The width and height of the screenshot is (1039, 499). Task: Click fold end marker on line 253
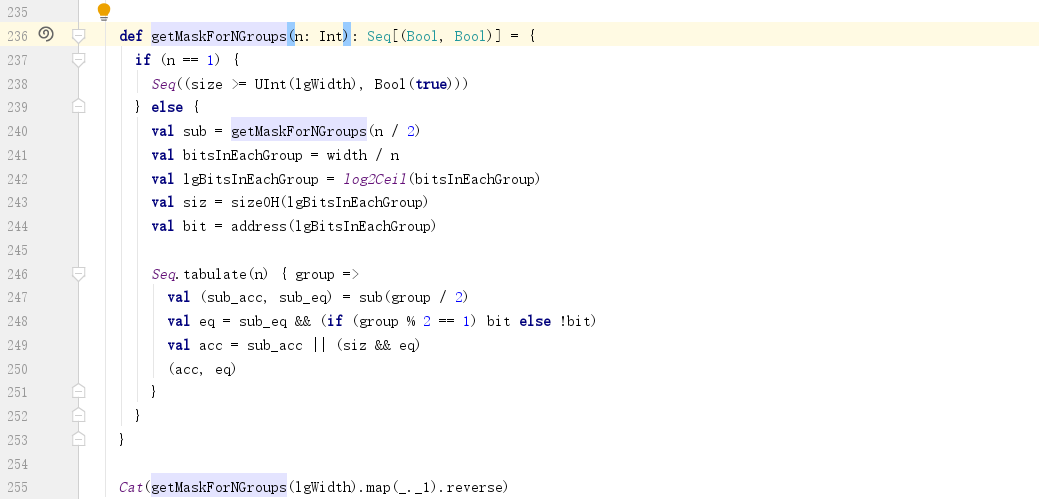click(78, 439)
